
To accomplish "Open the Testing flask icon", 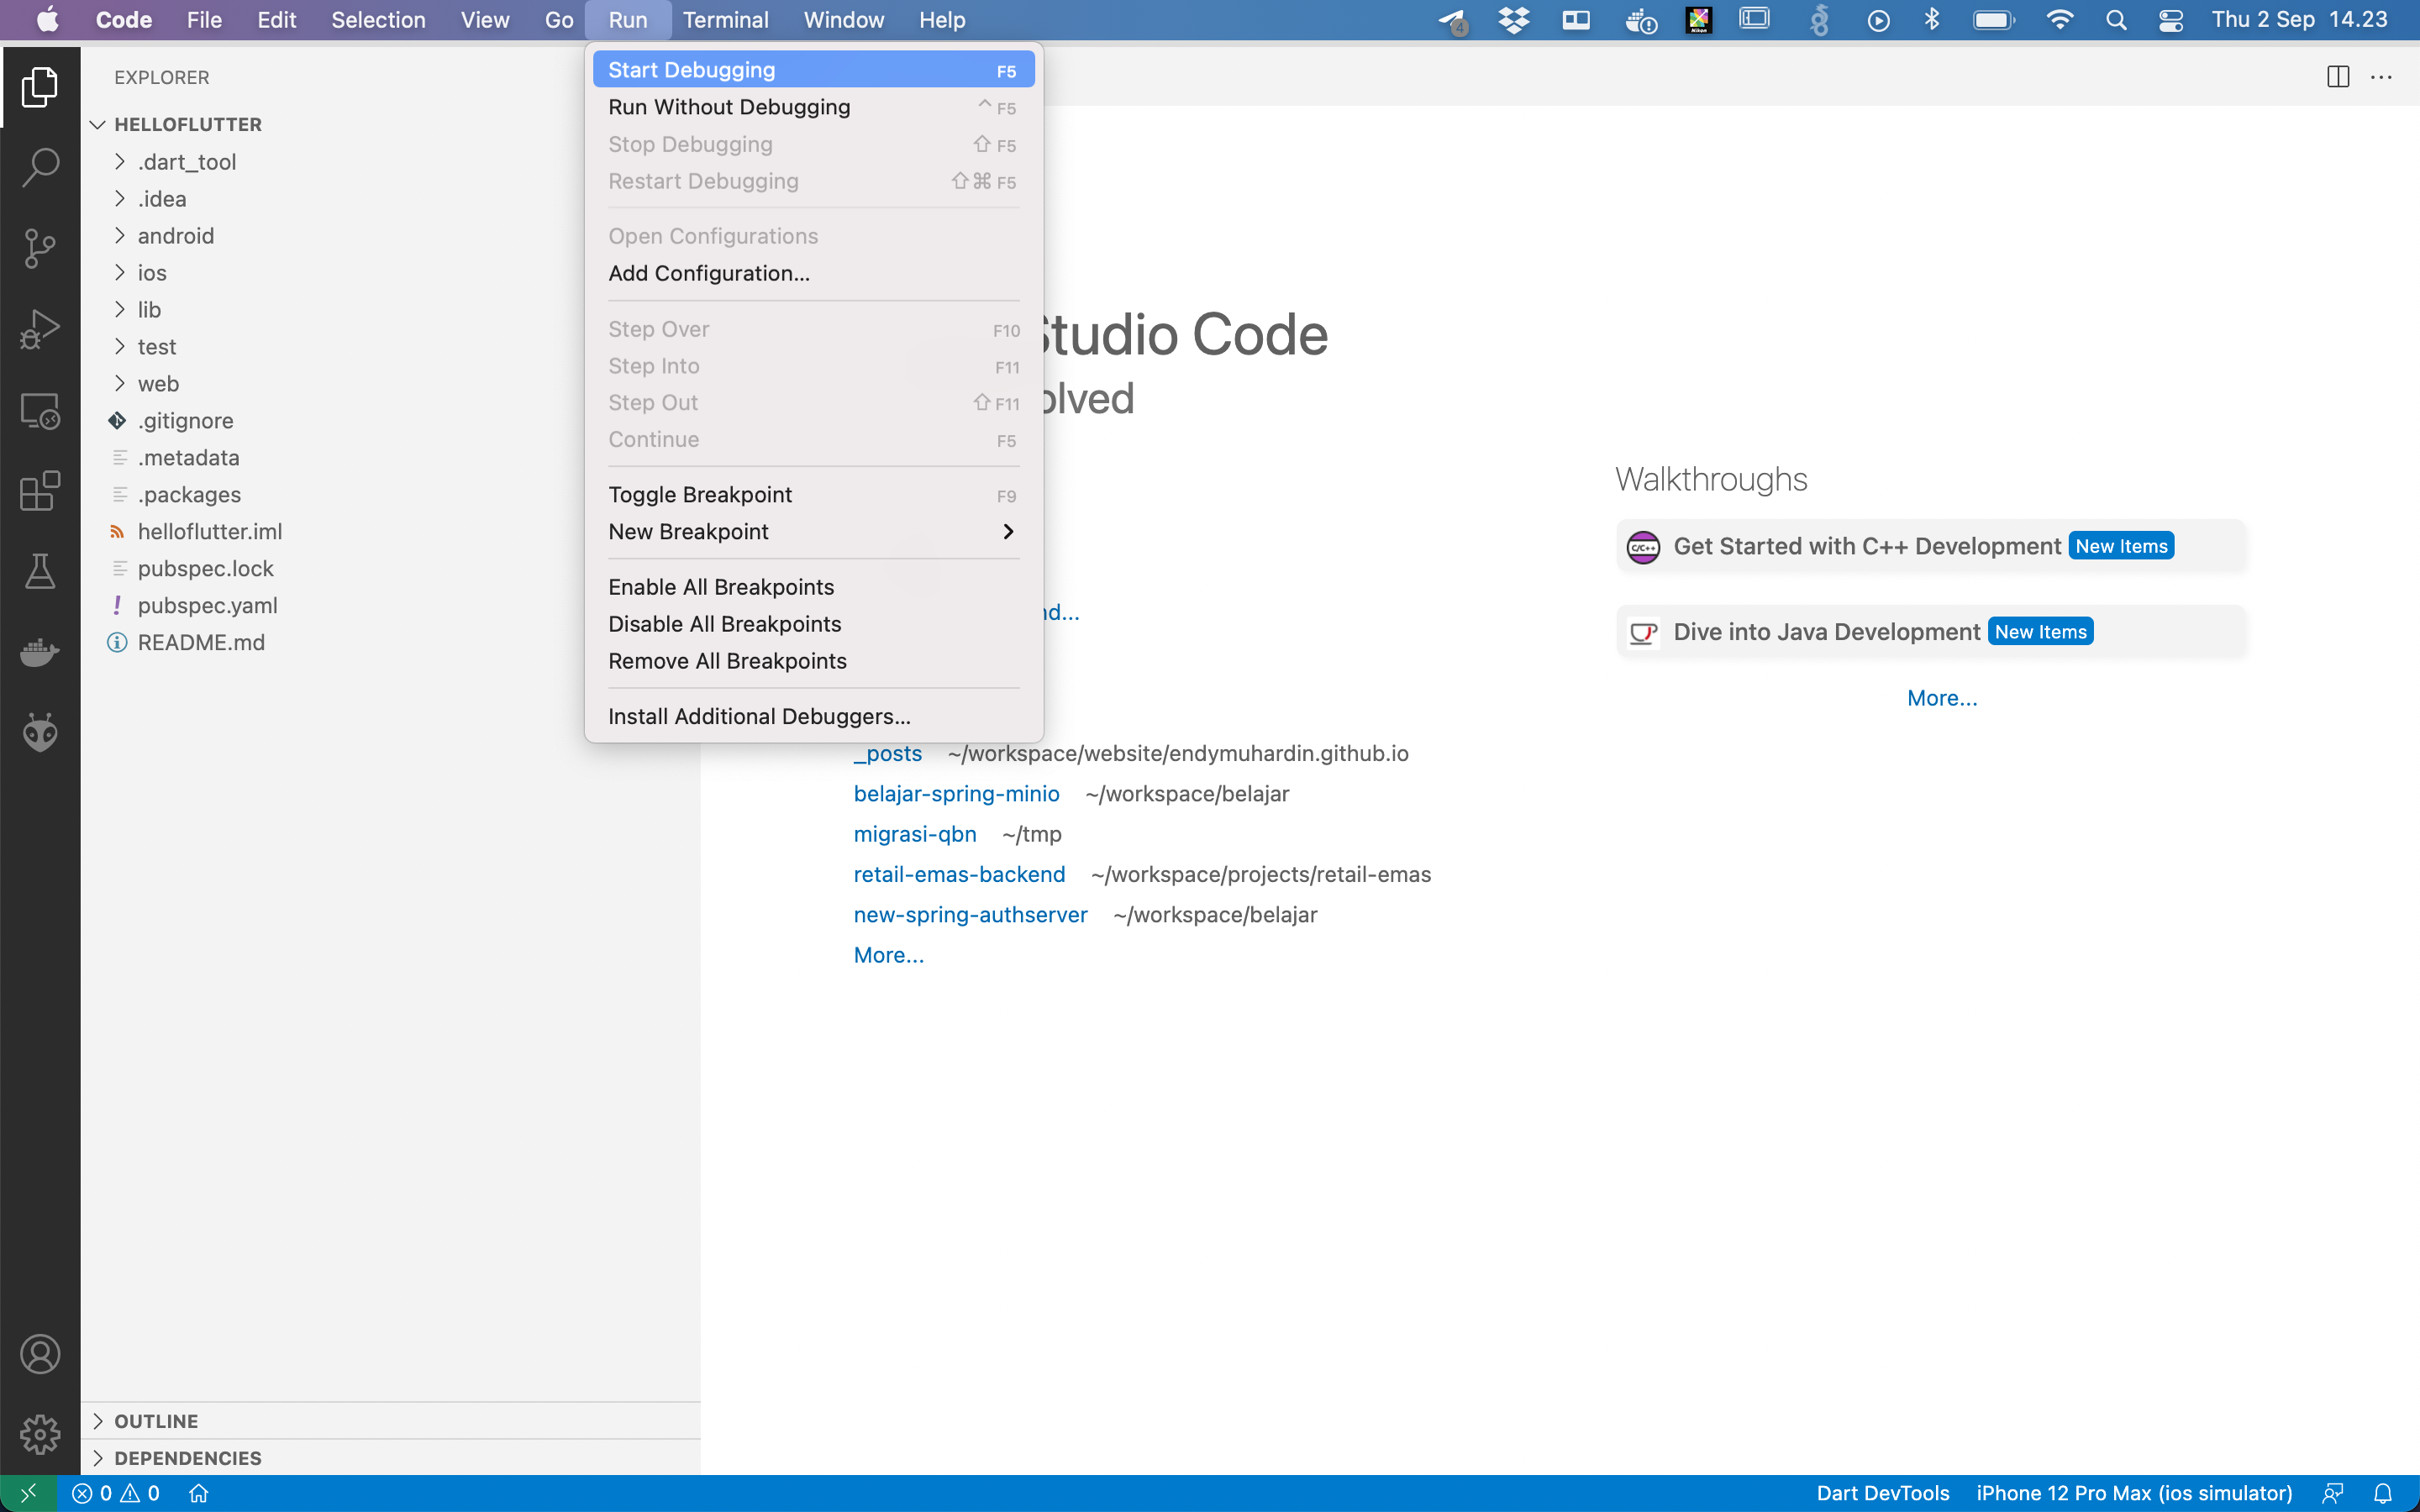I will point(40,571).
